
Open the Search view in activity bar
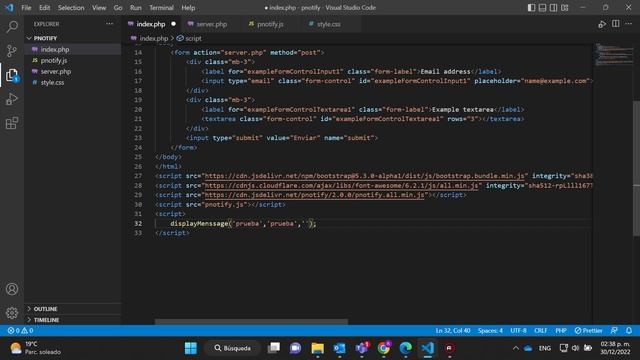pyautogui.click(x=12, y=27)
